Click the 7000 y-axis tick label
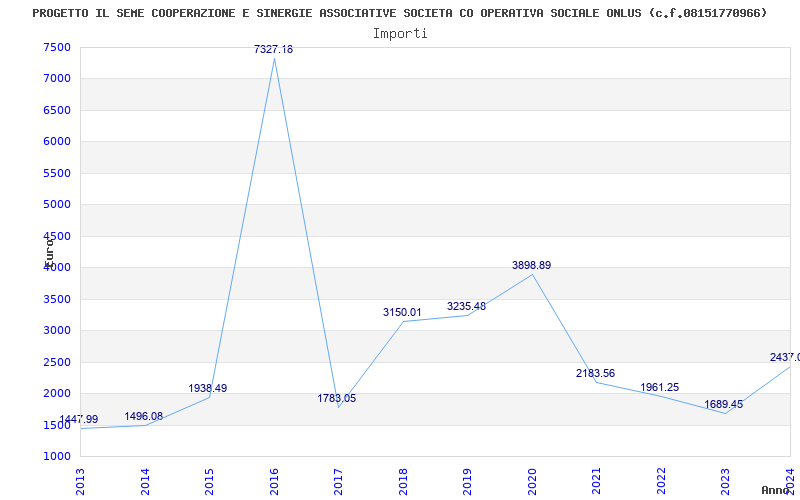Viewport: 800px width, 500px height. click(x=57, y=79)
